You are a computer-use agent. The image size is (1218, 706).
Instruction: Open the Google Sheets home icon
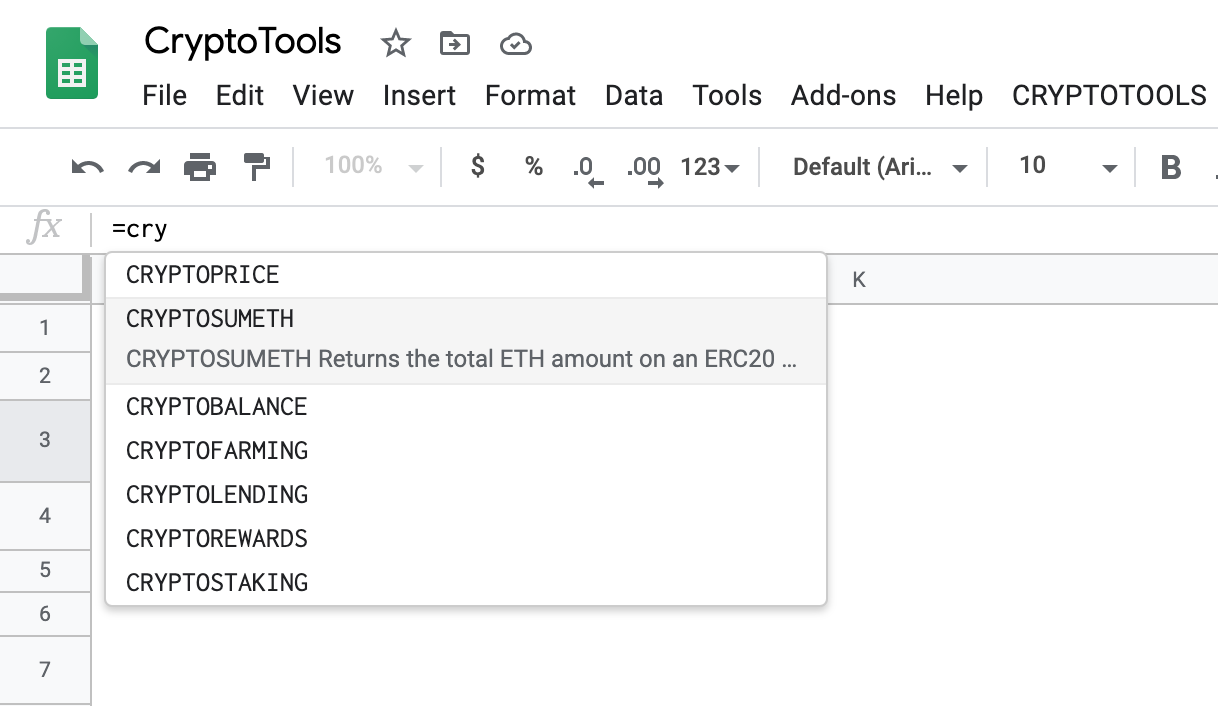click(x=72, y=62)
